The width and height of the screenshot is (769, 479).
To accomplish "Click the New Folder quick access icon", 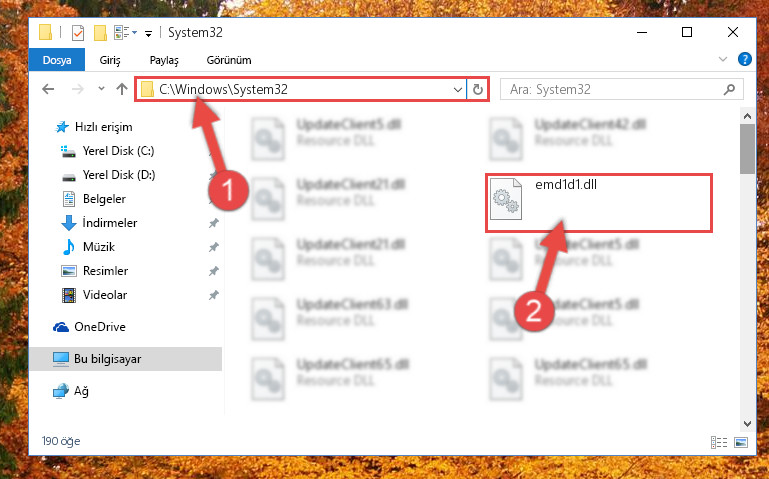I will (100, 33).
